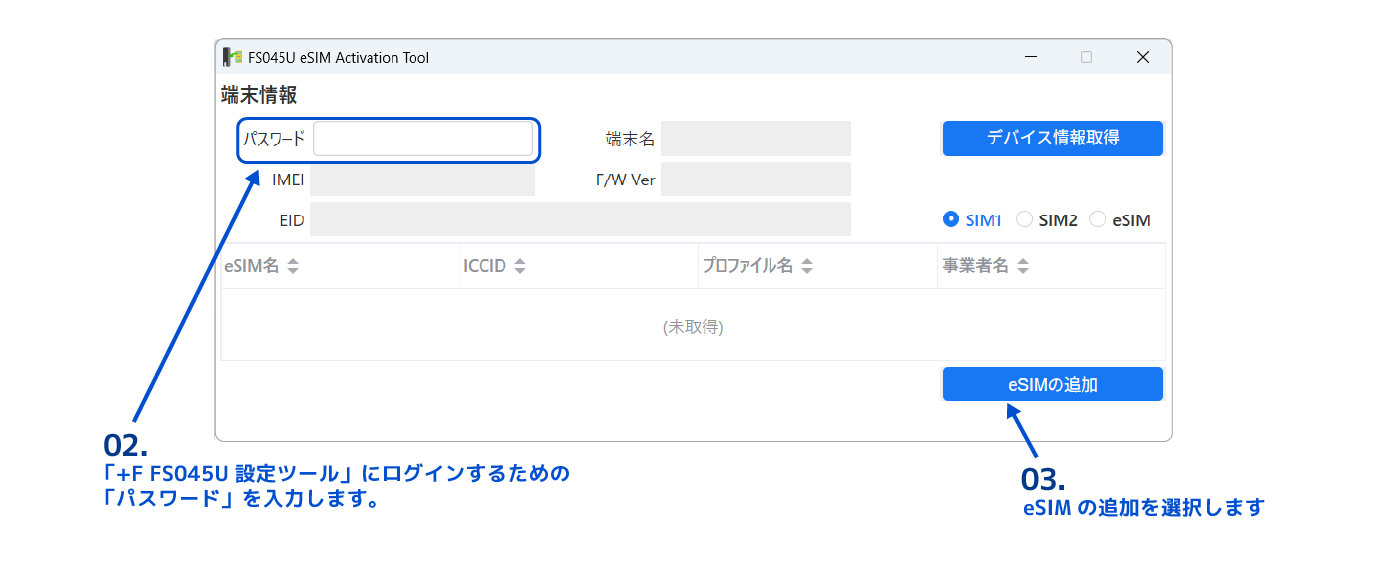Screen dimensions: 1385x579
Task: Click the 端末情報 section heading
Action: coord(259,96)
